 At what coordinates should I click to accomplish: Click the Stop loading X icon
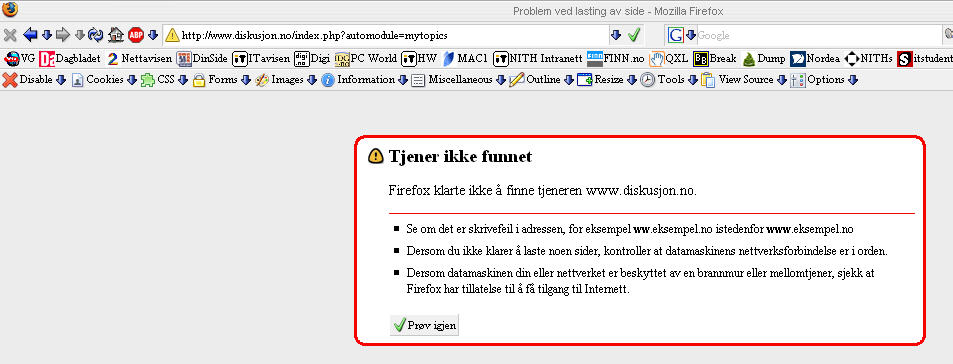[10, 35]
